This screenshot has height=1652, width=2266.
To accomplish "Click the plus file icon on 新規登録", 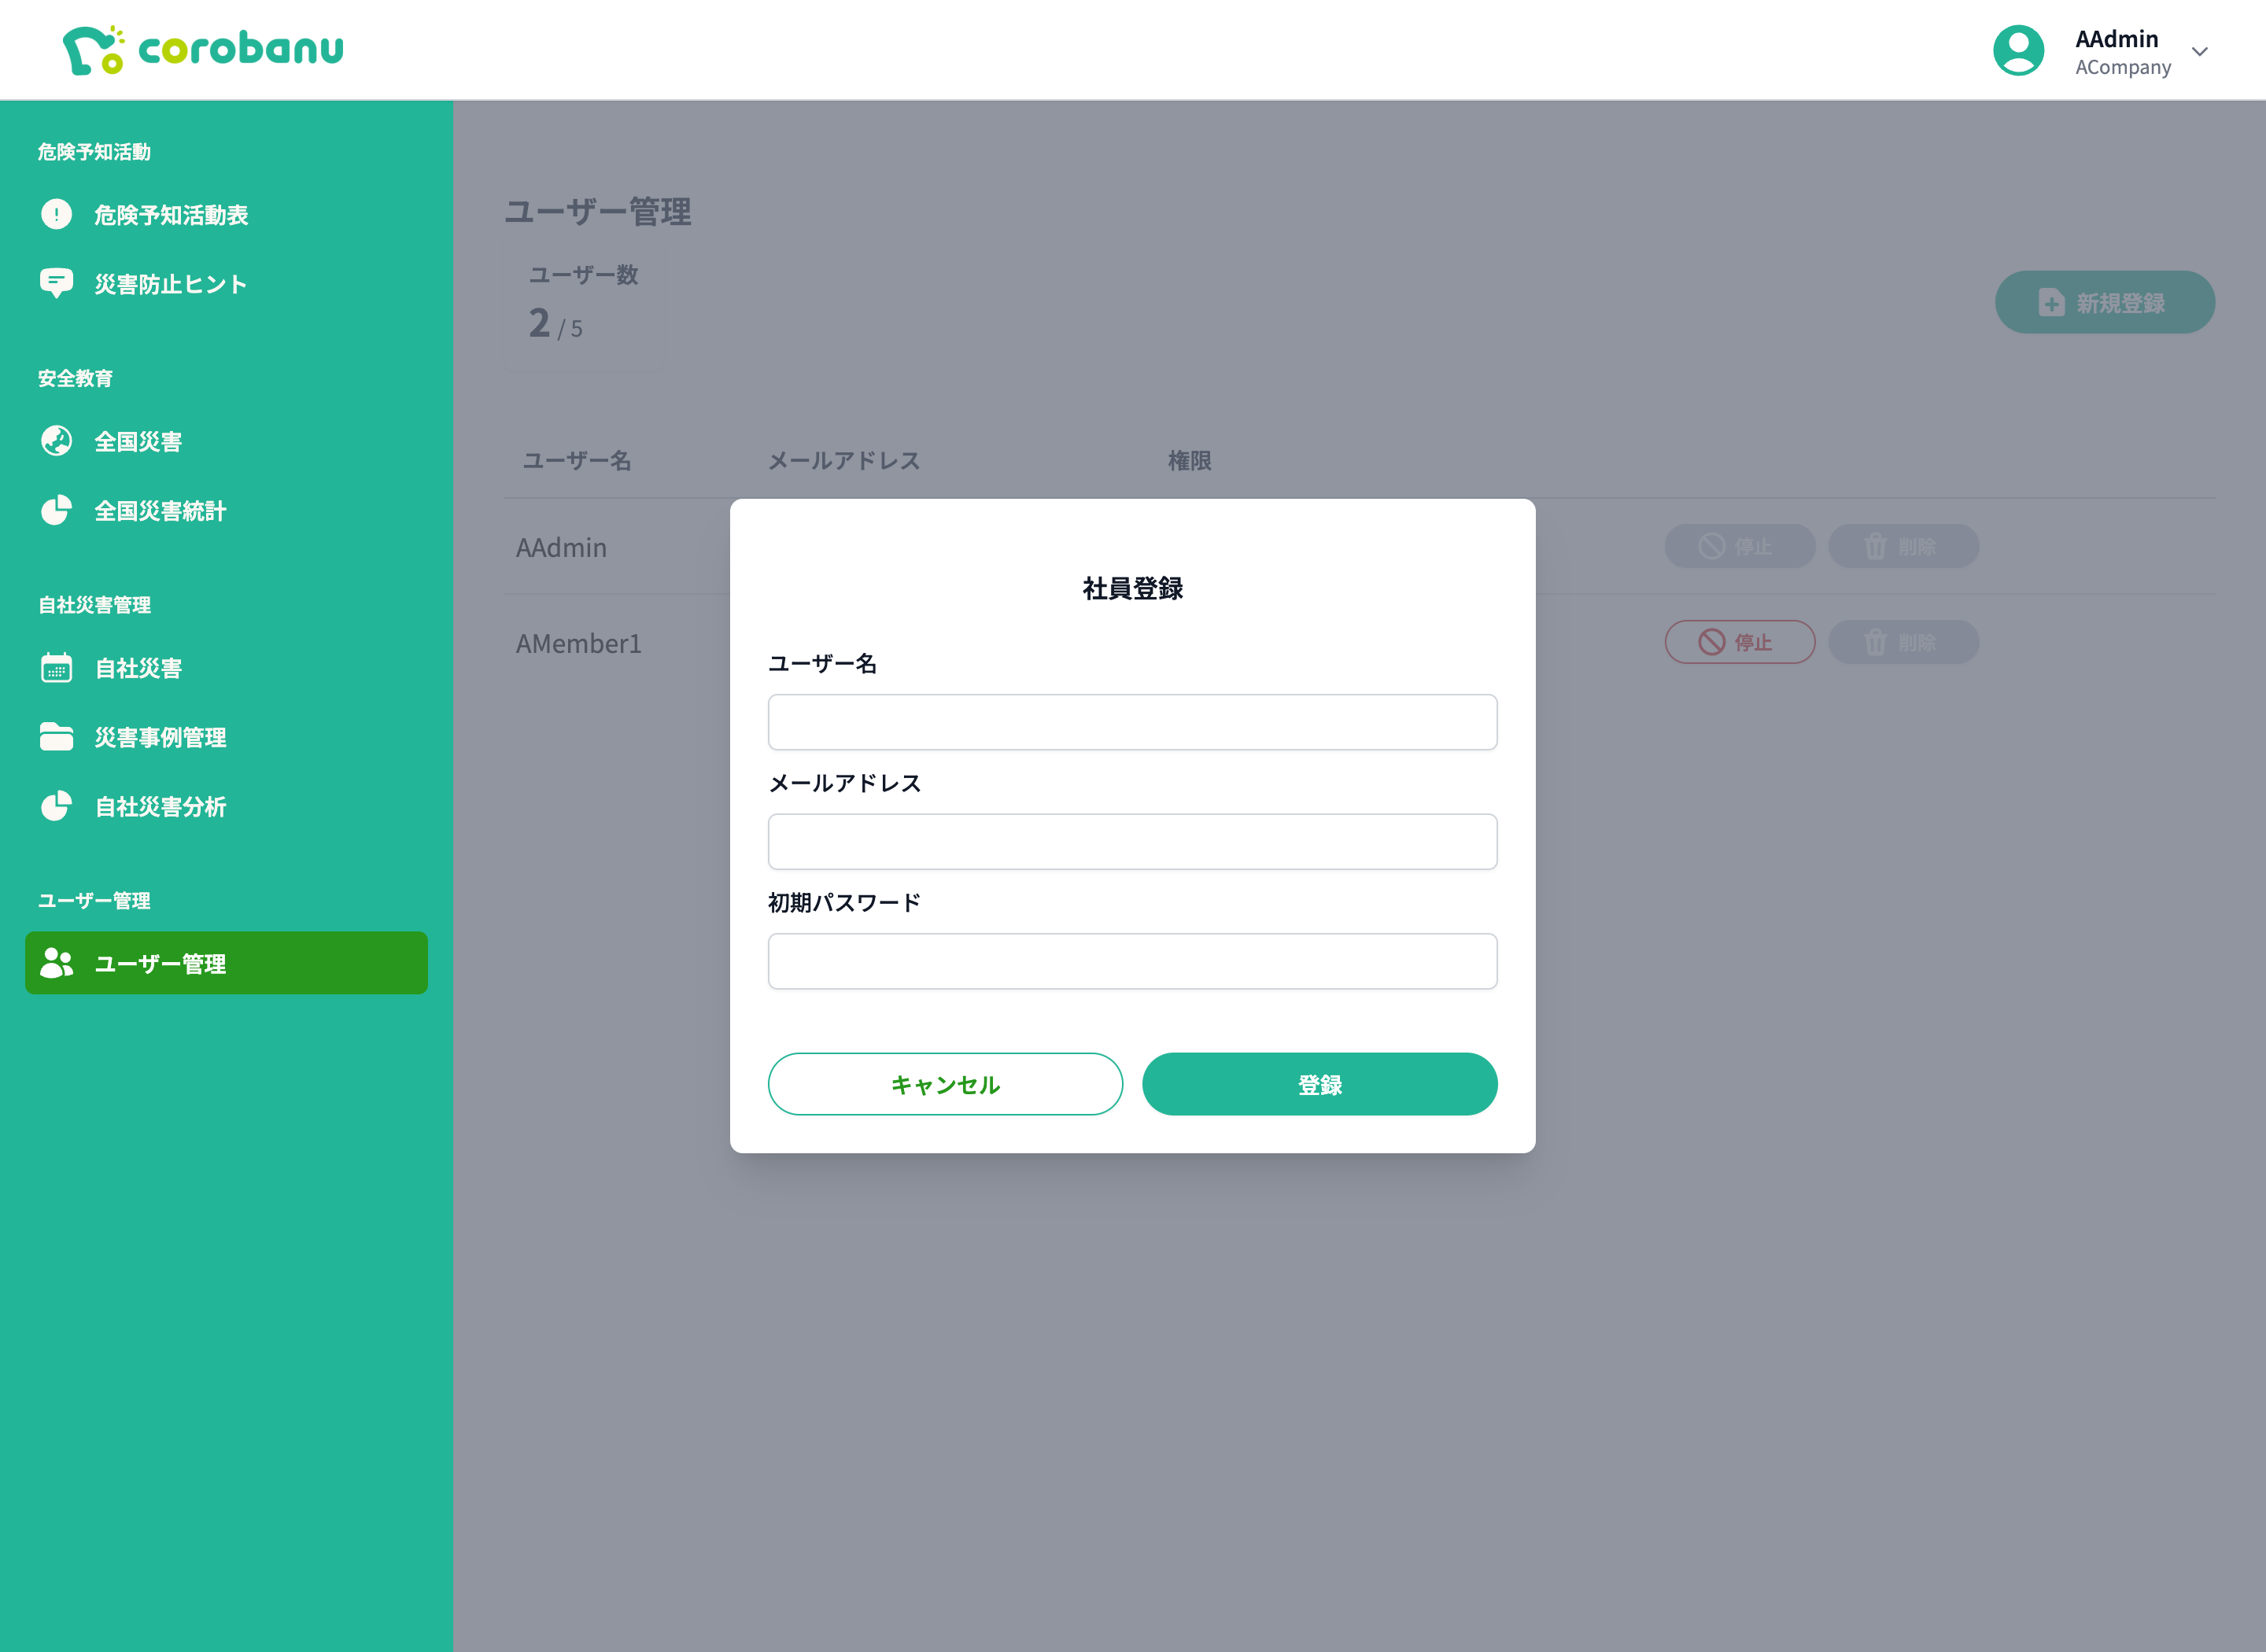I will tap(2051, 302).
